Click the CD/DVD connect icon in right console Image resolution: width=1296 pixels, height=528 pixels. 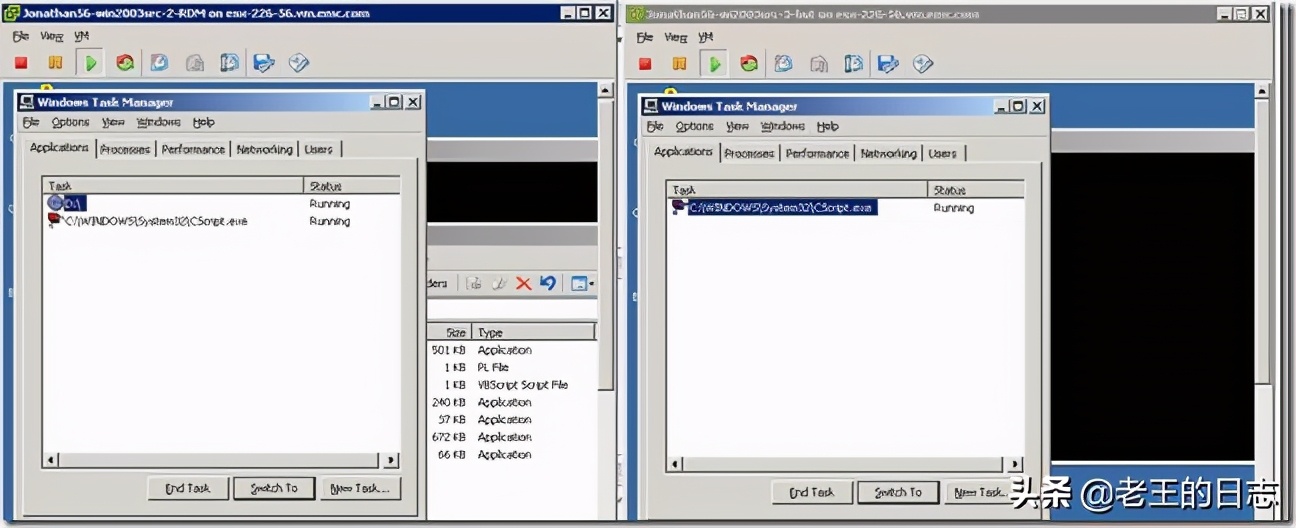click(x=923, y=64)
